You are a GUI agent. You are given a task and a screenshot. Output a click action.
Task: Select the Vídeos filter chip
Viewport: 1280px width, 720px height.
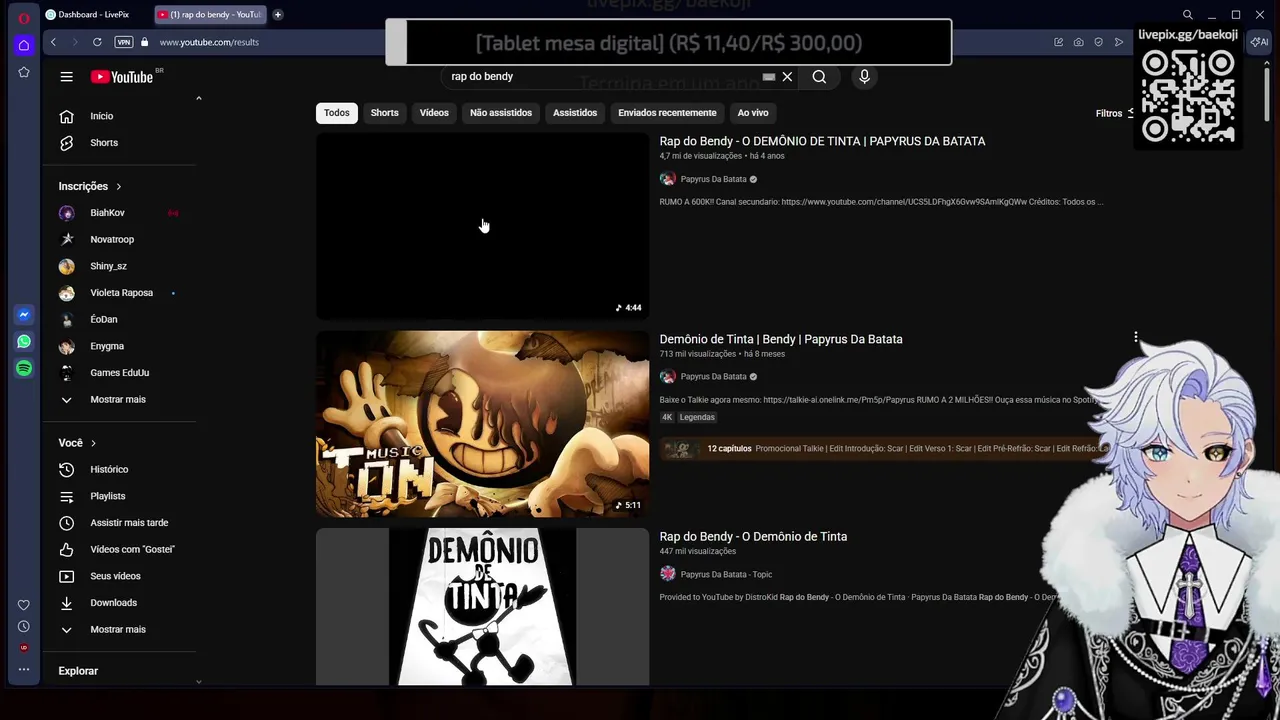point(434,113)
